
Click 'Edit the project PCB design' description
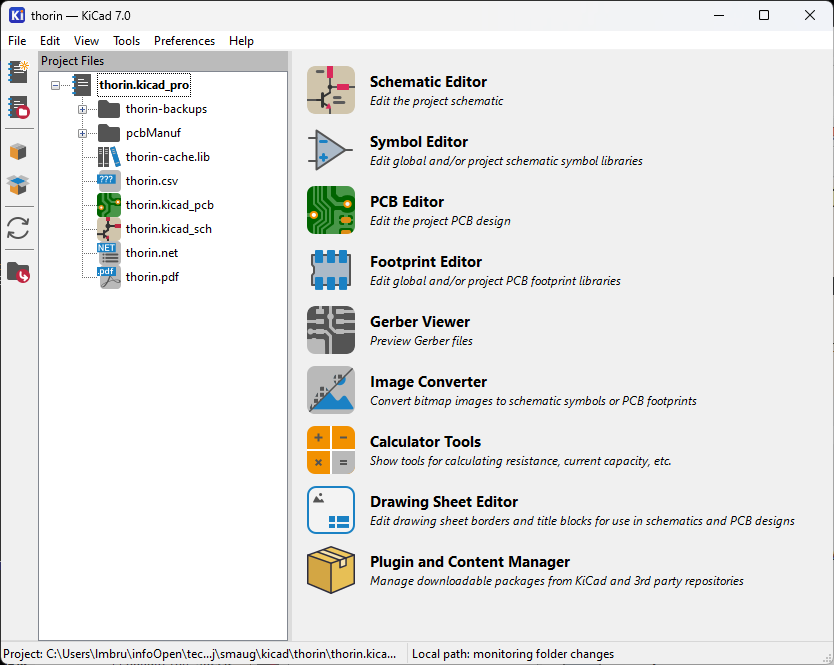click(440, 221)
